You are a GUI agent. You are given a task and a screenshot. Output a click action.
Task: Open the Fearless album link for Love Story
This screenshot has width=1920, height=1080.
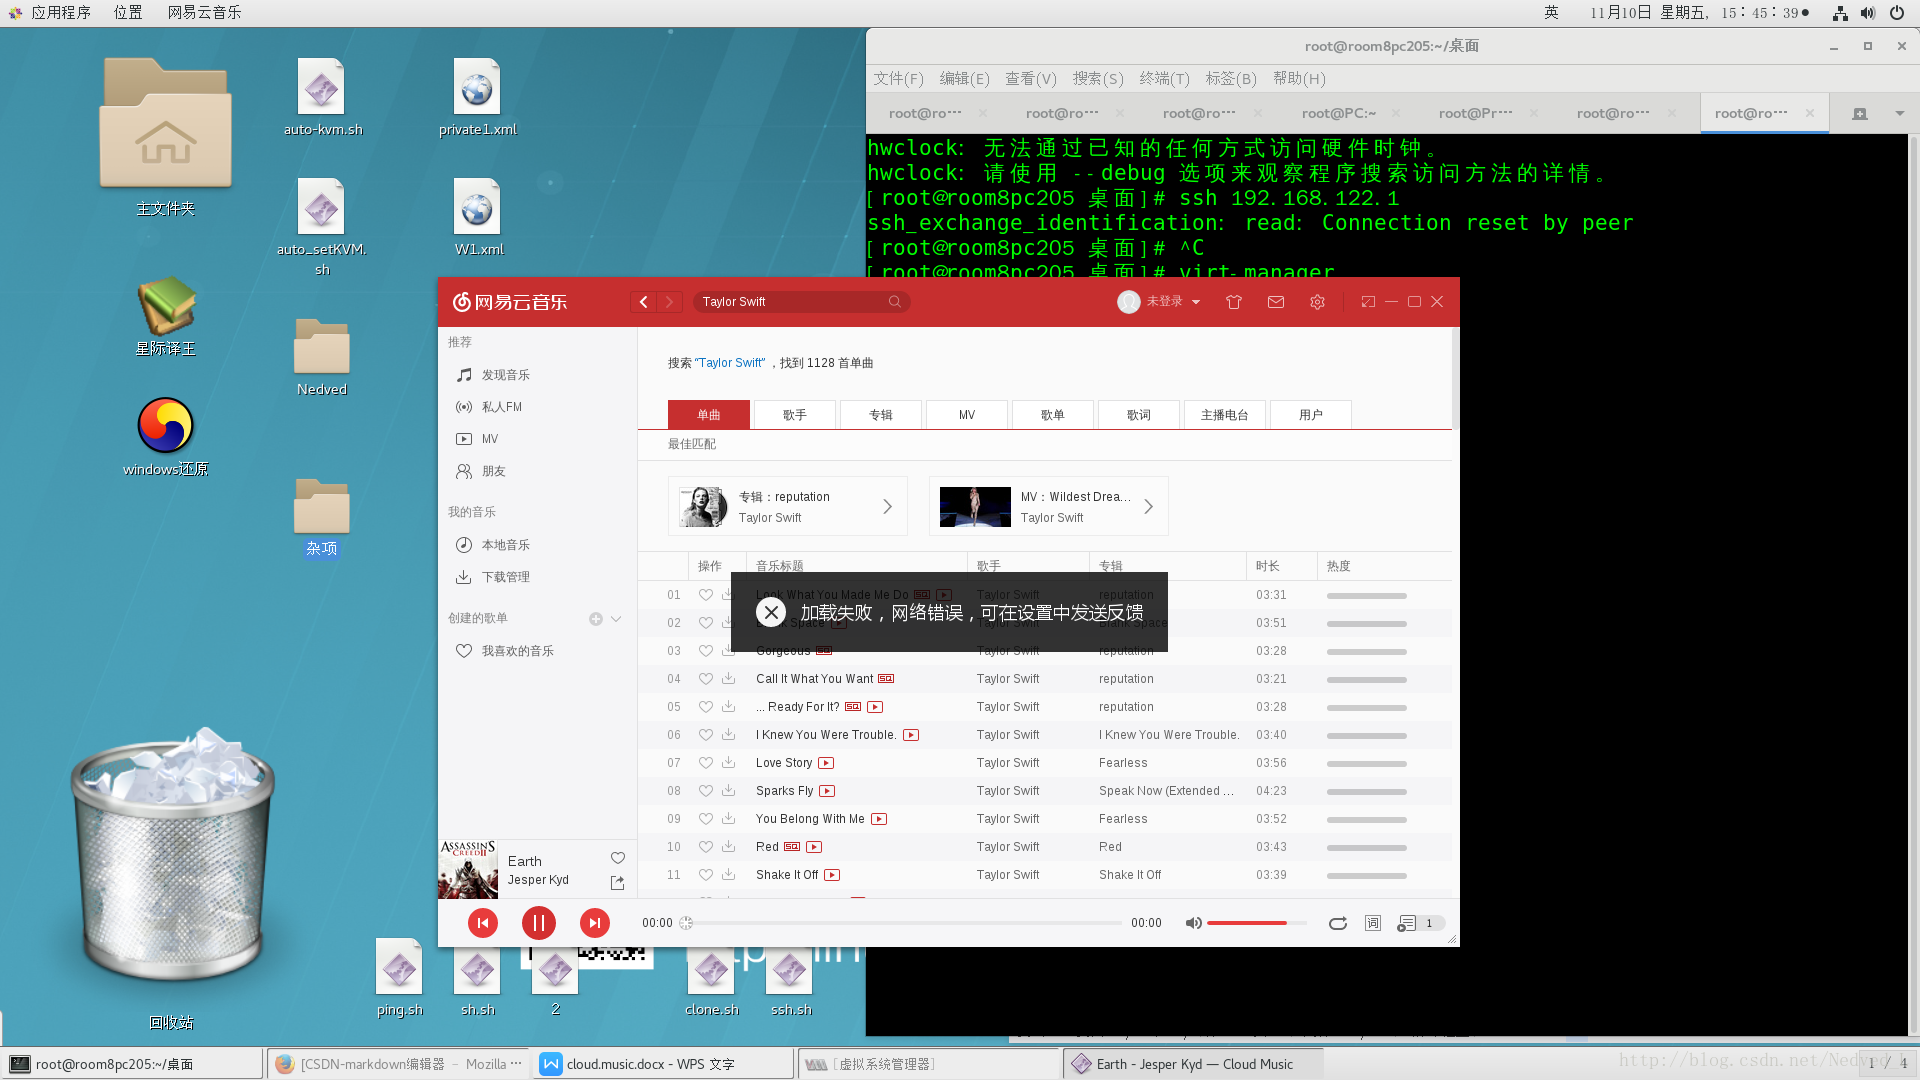point(1123,763)
